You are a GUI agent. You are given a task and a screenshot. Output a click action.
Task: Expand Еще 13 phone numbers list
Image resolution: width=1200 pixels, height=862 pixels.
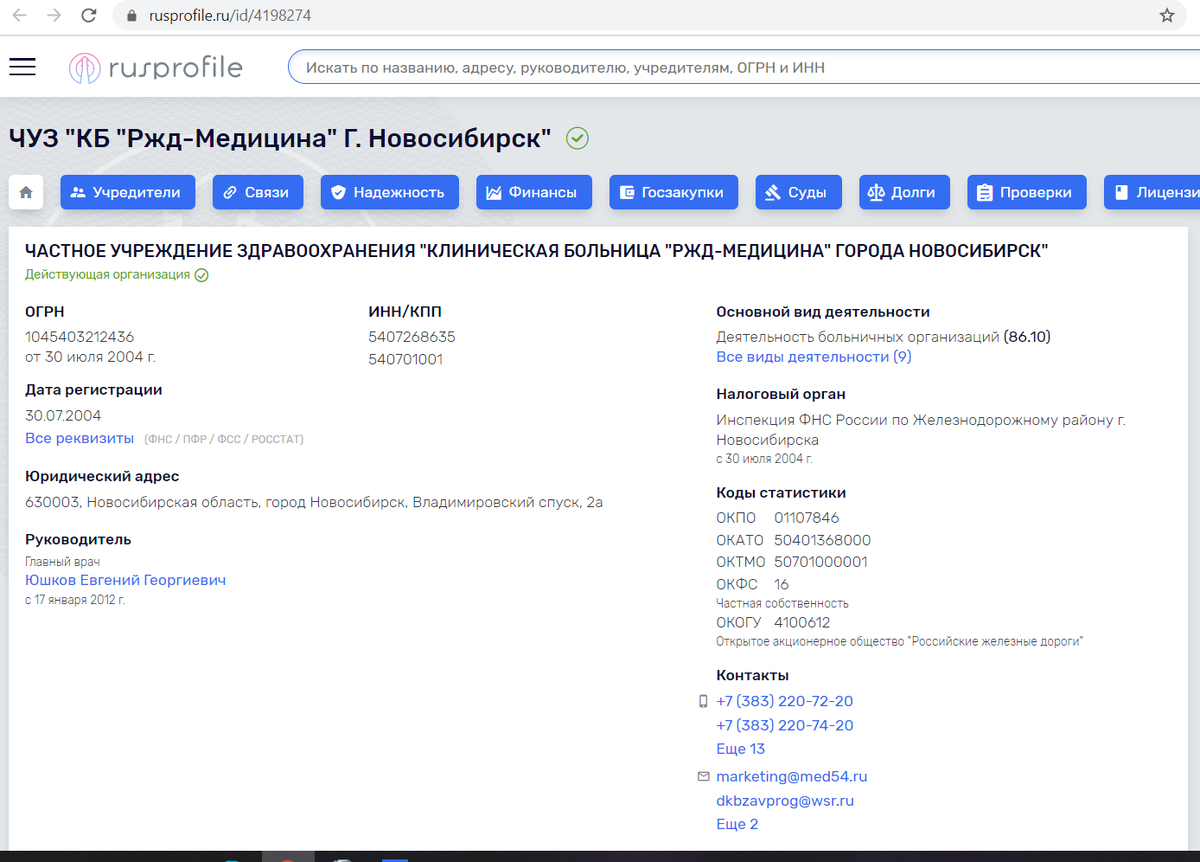pyautogui.click(x=740, y=748)
